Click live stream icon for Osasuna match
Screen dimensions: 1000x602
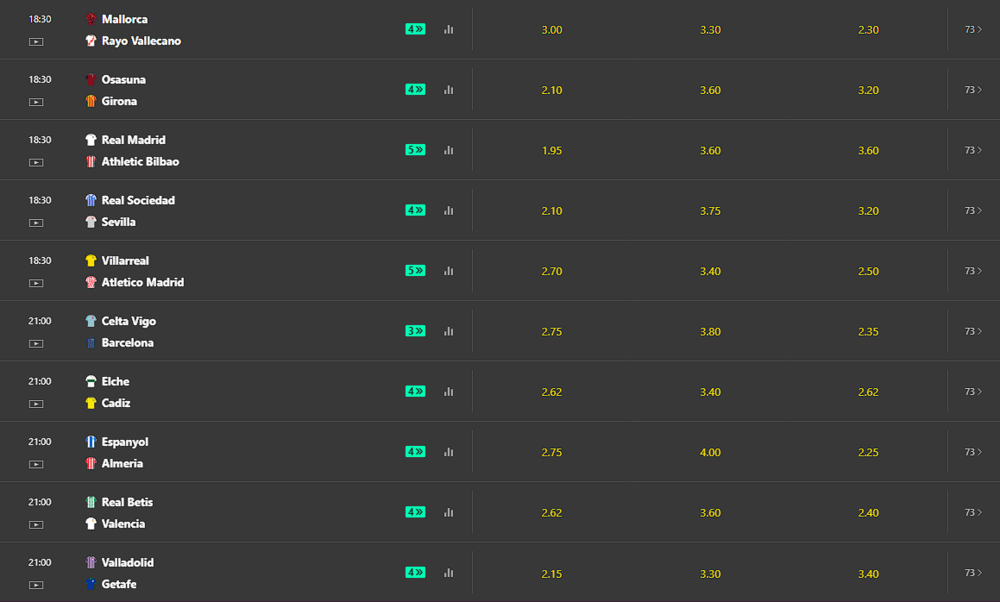(37, 102)
